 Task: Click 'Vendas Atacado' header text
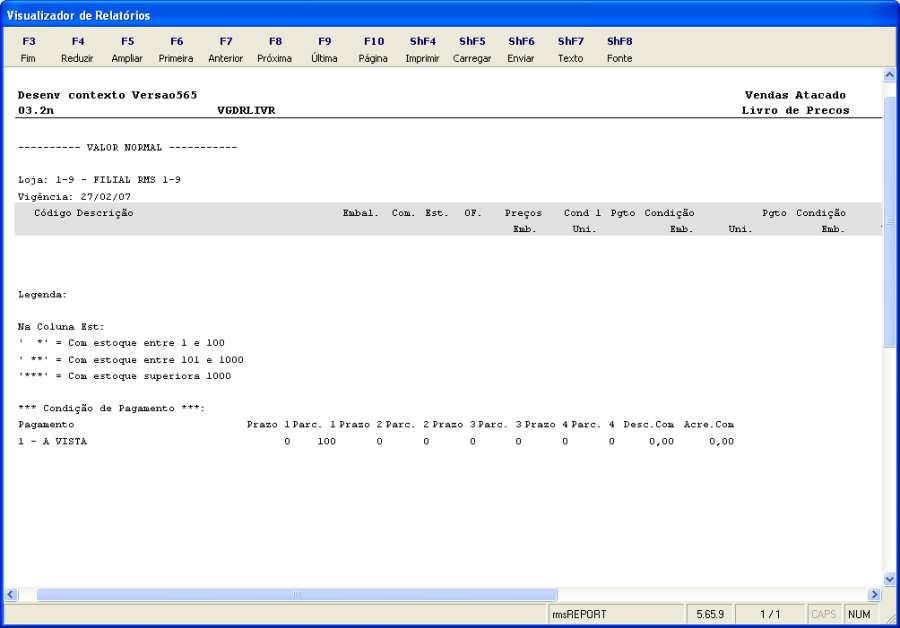pyautogui.click(x=795, y=95)
